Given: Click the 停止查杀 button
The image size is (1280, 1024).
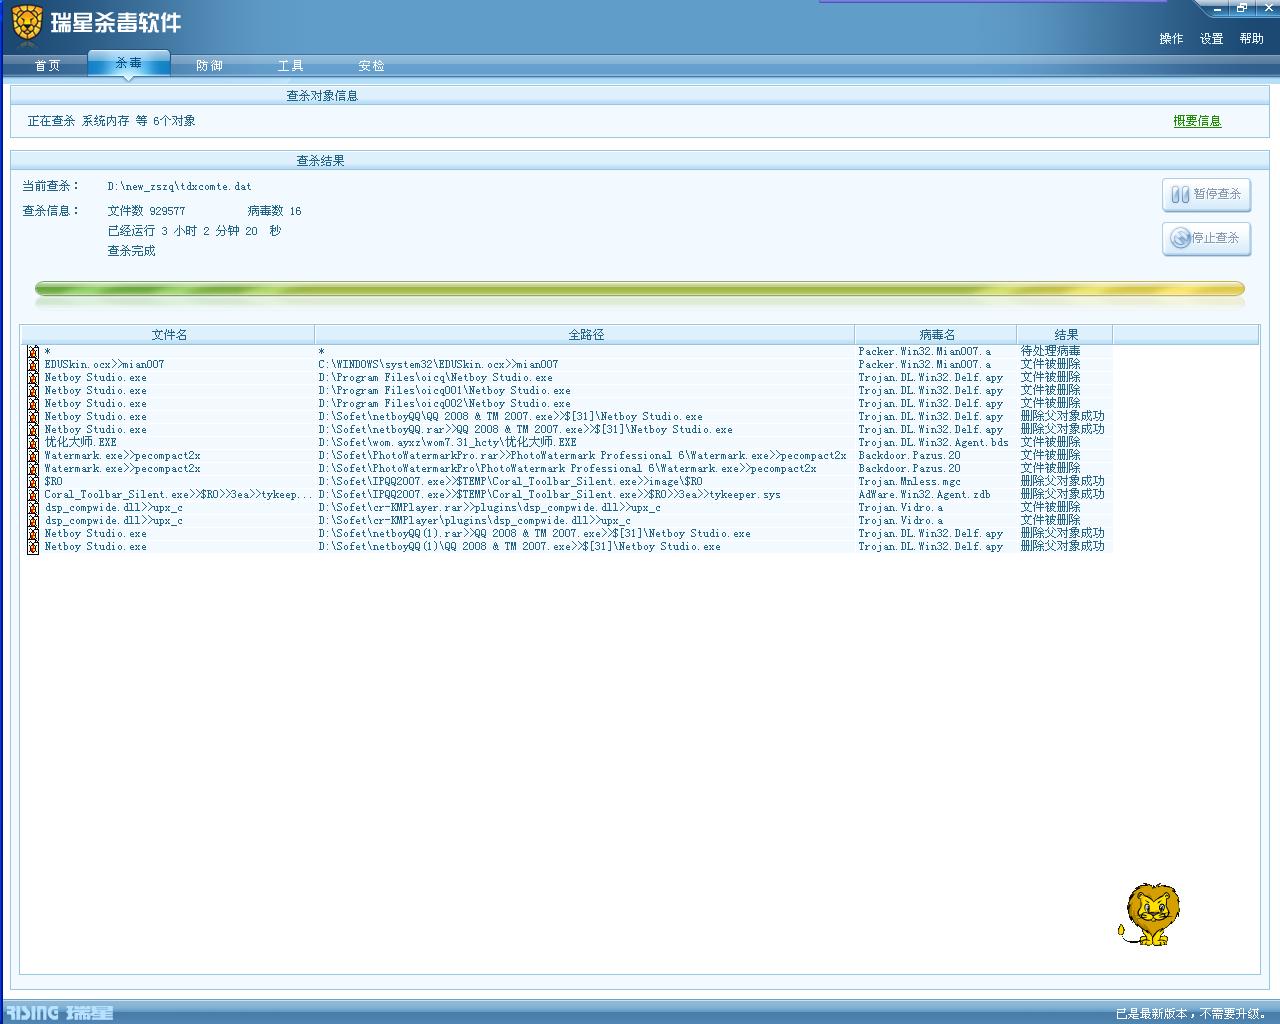Looking at the screenshot, I should click(x=1206, y=239).
